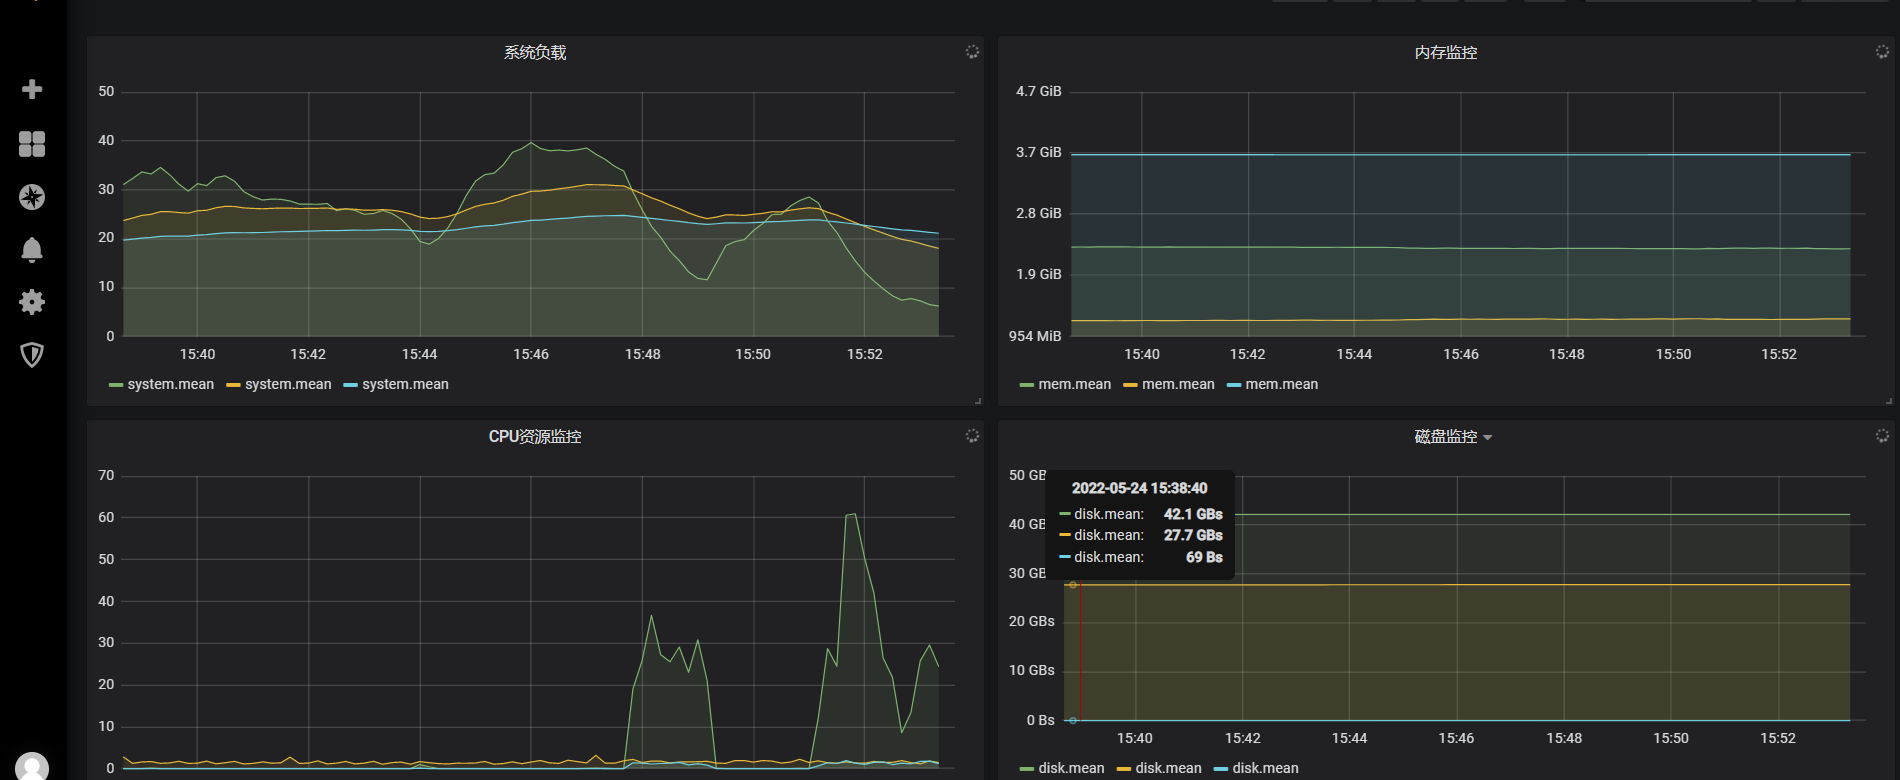Open the 内存监控 panel title menu

[x=1446, y=52]
